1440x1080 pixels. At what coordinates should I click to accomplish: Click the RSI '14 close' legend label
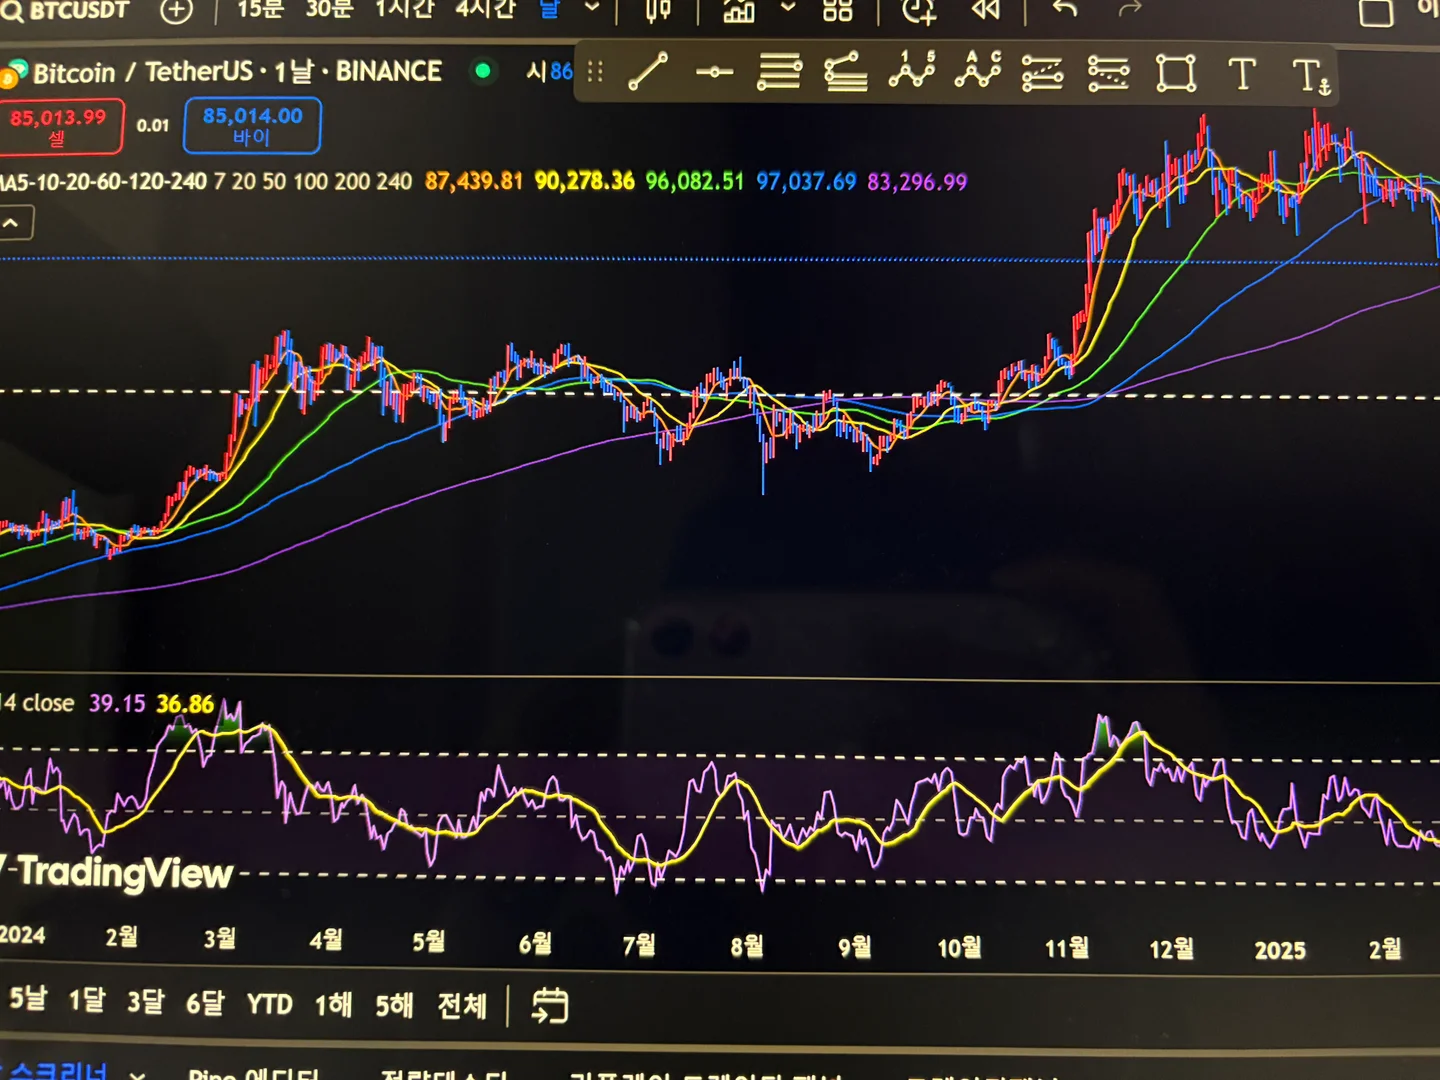click(38, 703)
